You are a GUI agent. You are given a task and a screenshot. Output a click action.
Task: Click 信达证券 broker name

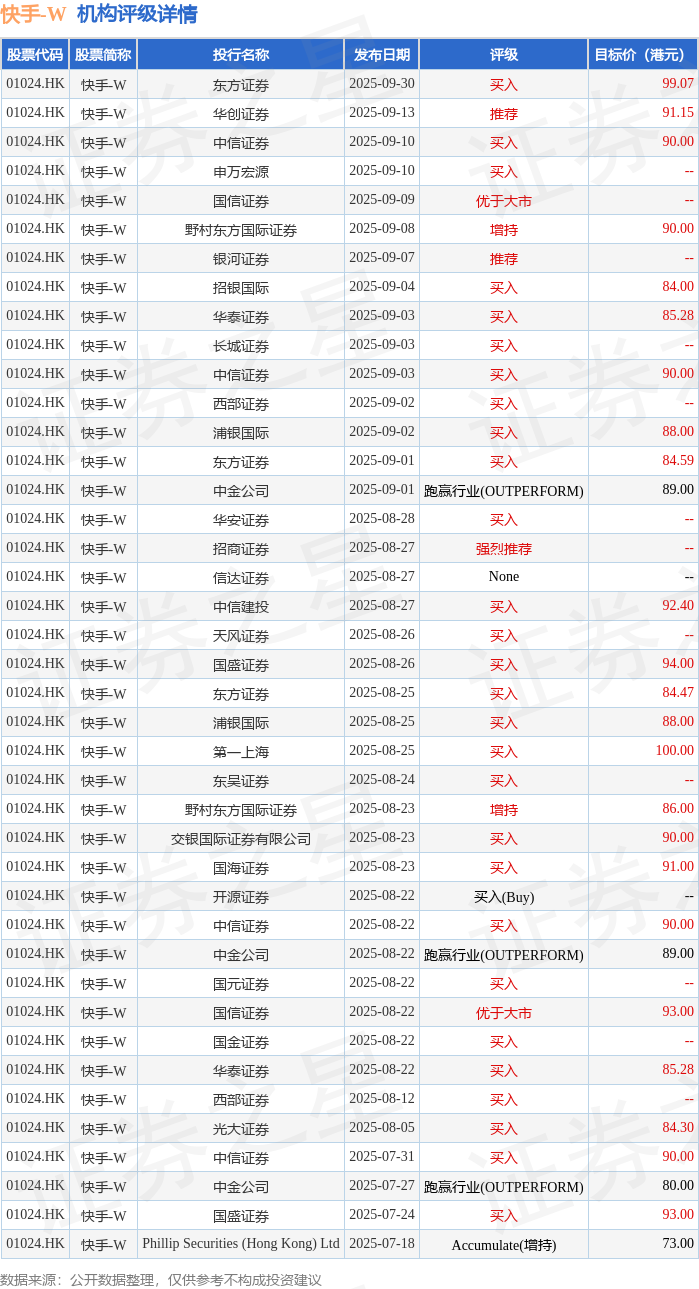(x=241, y=577)
